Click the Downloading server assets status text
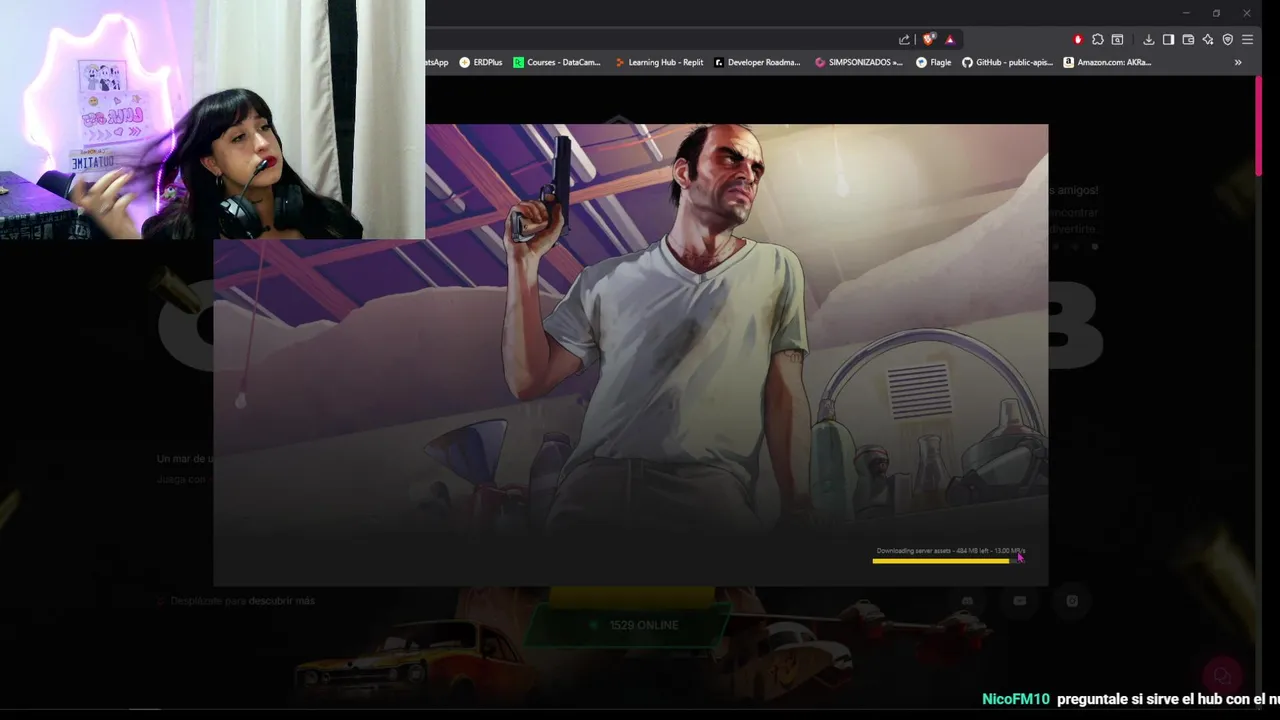The height and width of the screenshot is (720, 1280). pyautogui.click(x=951, y=551)
